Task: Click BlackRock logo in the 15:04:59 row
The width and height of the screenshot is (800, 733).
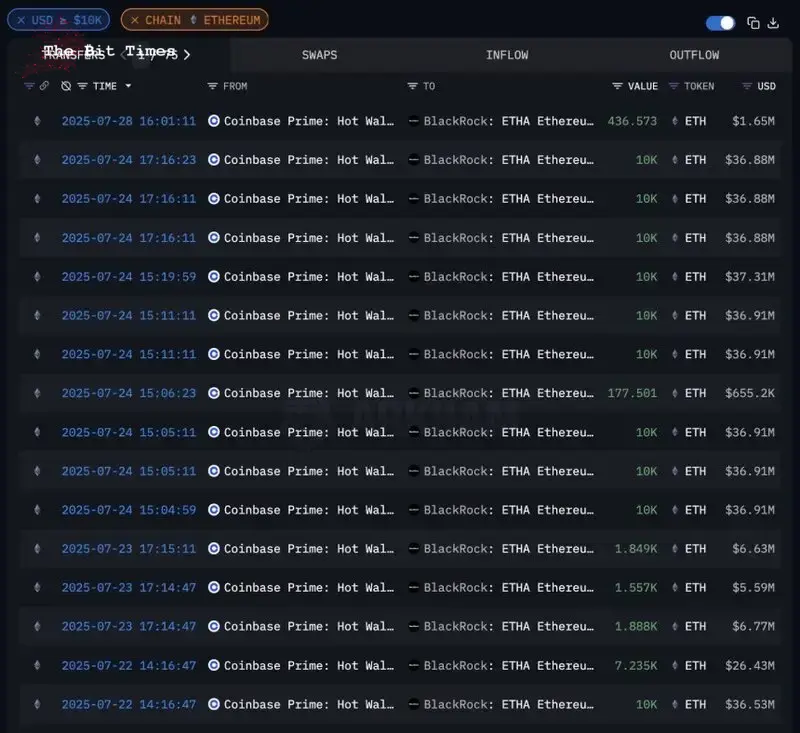Action: point(414,510)
